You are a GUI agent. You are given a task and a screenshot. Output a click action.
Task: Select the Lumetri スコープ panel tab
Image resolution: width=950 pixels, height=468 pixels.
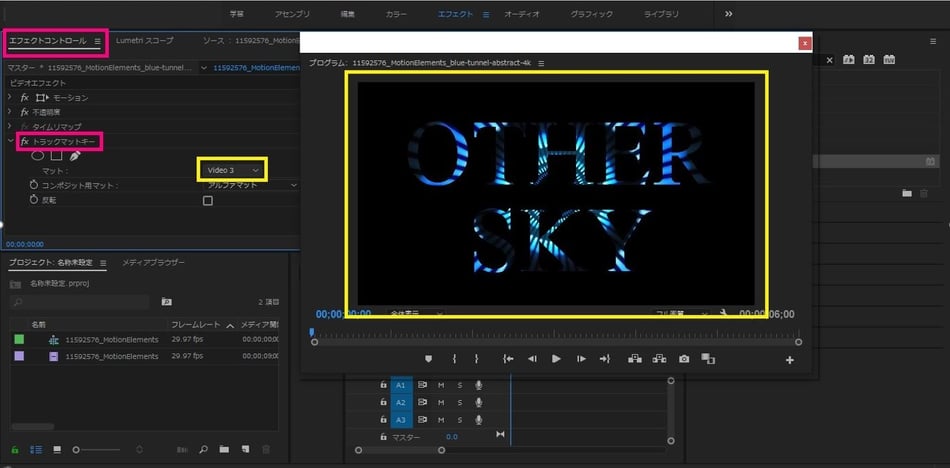pyautogui.click(x=144, y=41)
